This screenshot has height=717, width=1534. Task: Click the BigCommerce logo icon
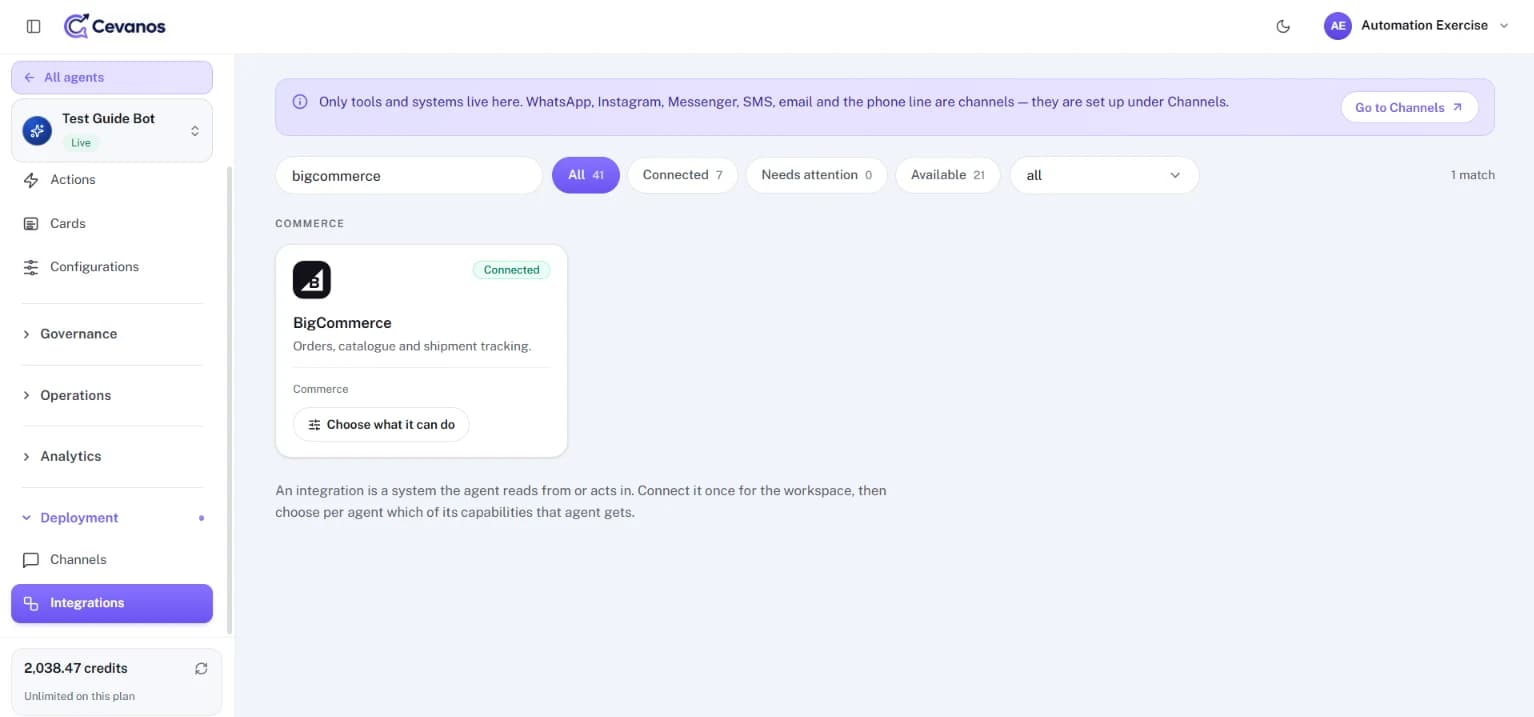312,280
